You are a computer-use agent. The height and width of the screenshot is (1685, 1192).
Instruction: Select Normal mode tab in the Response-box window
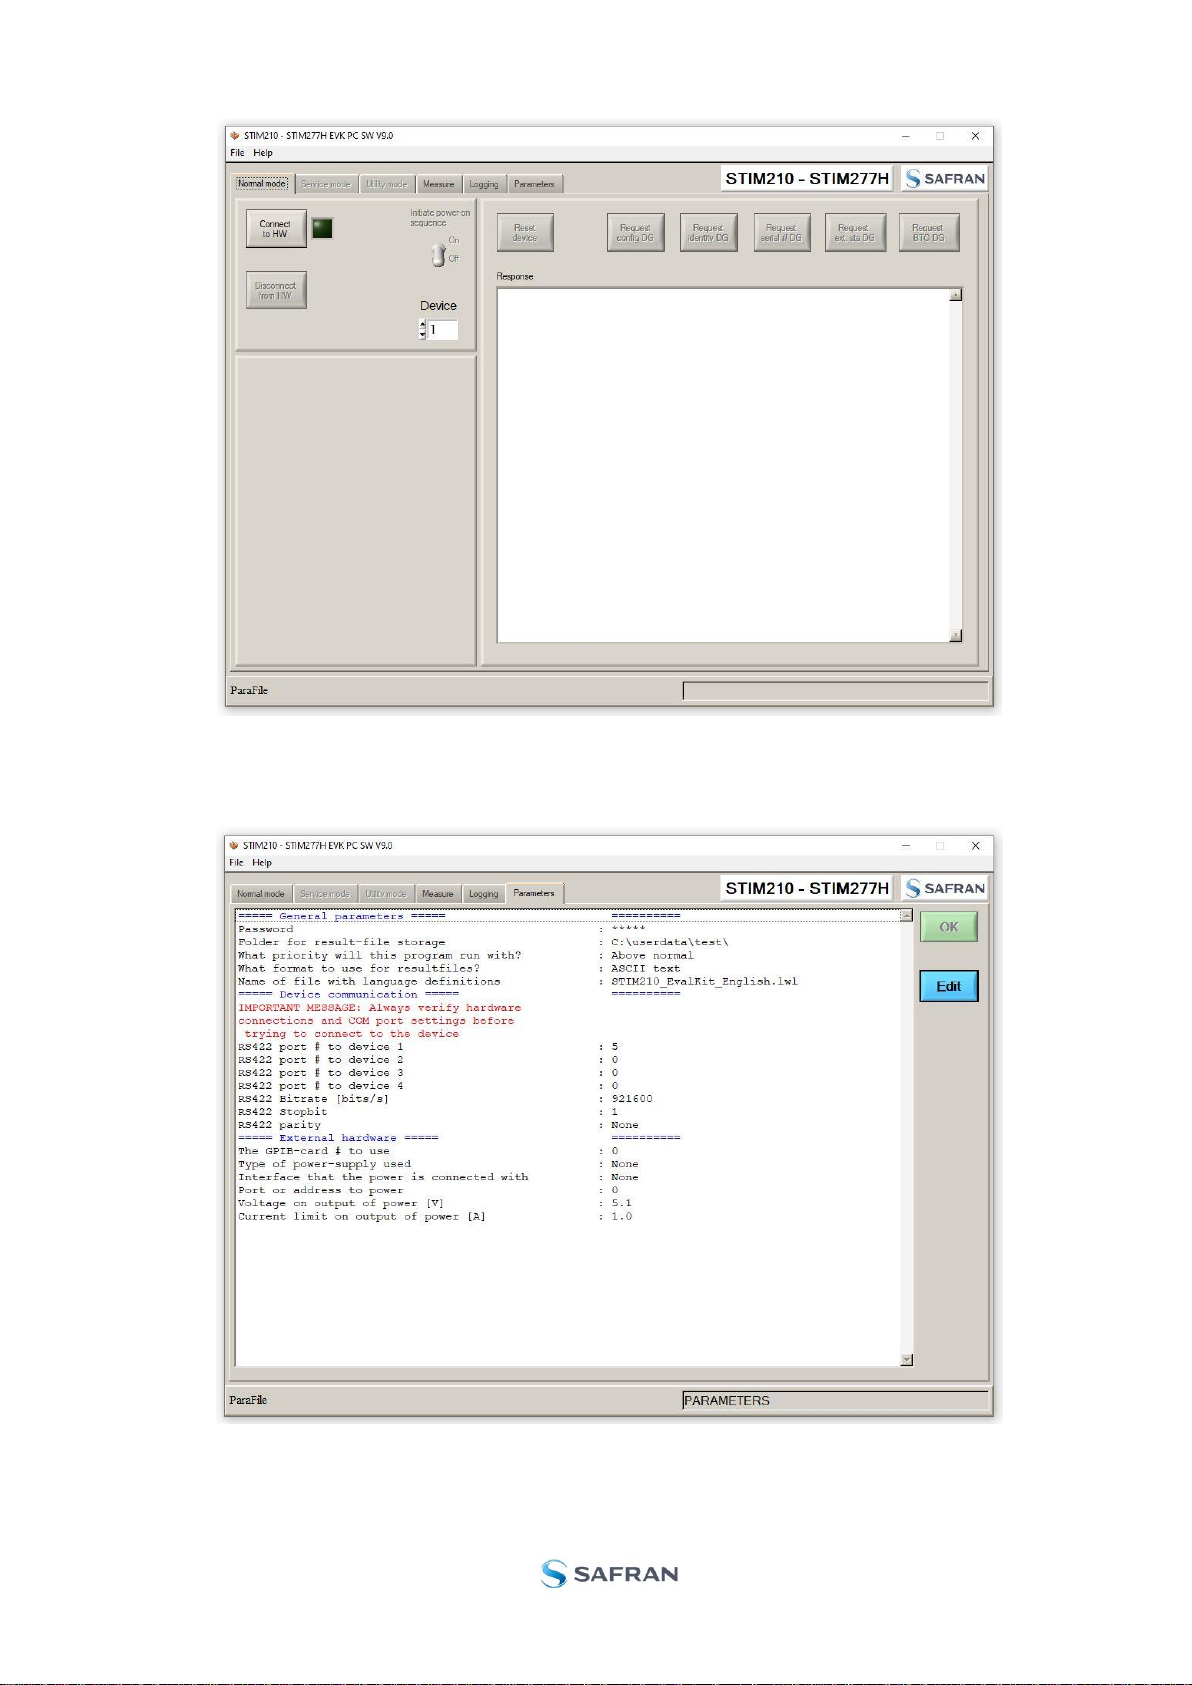point(262,184)
